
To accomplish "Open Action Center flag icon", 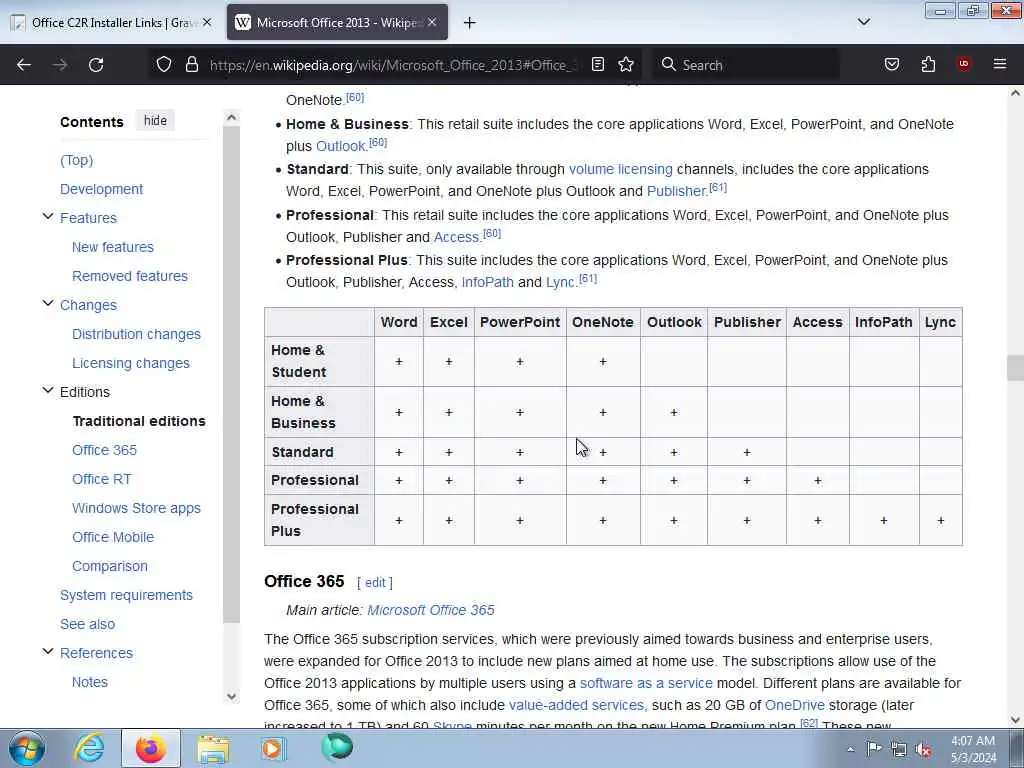I will (x=874, y=749).
